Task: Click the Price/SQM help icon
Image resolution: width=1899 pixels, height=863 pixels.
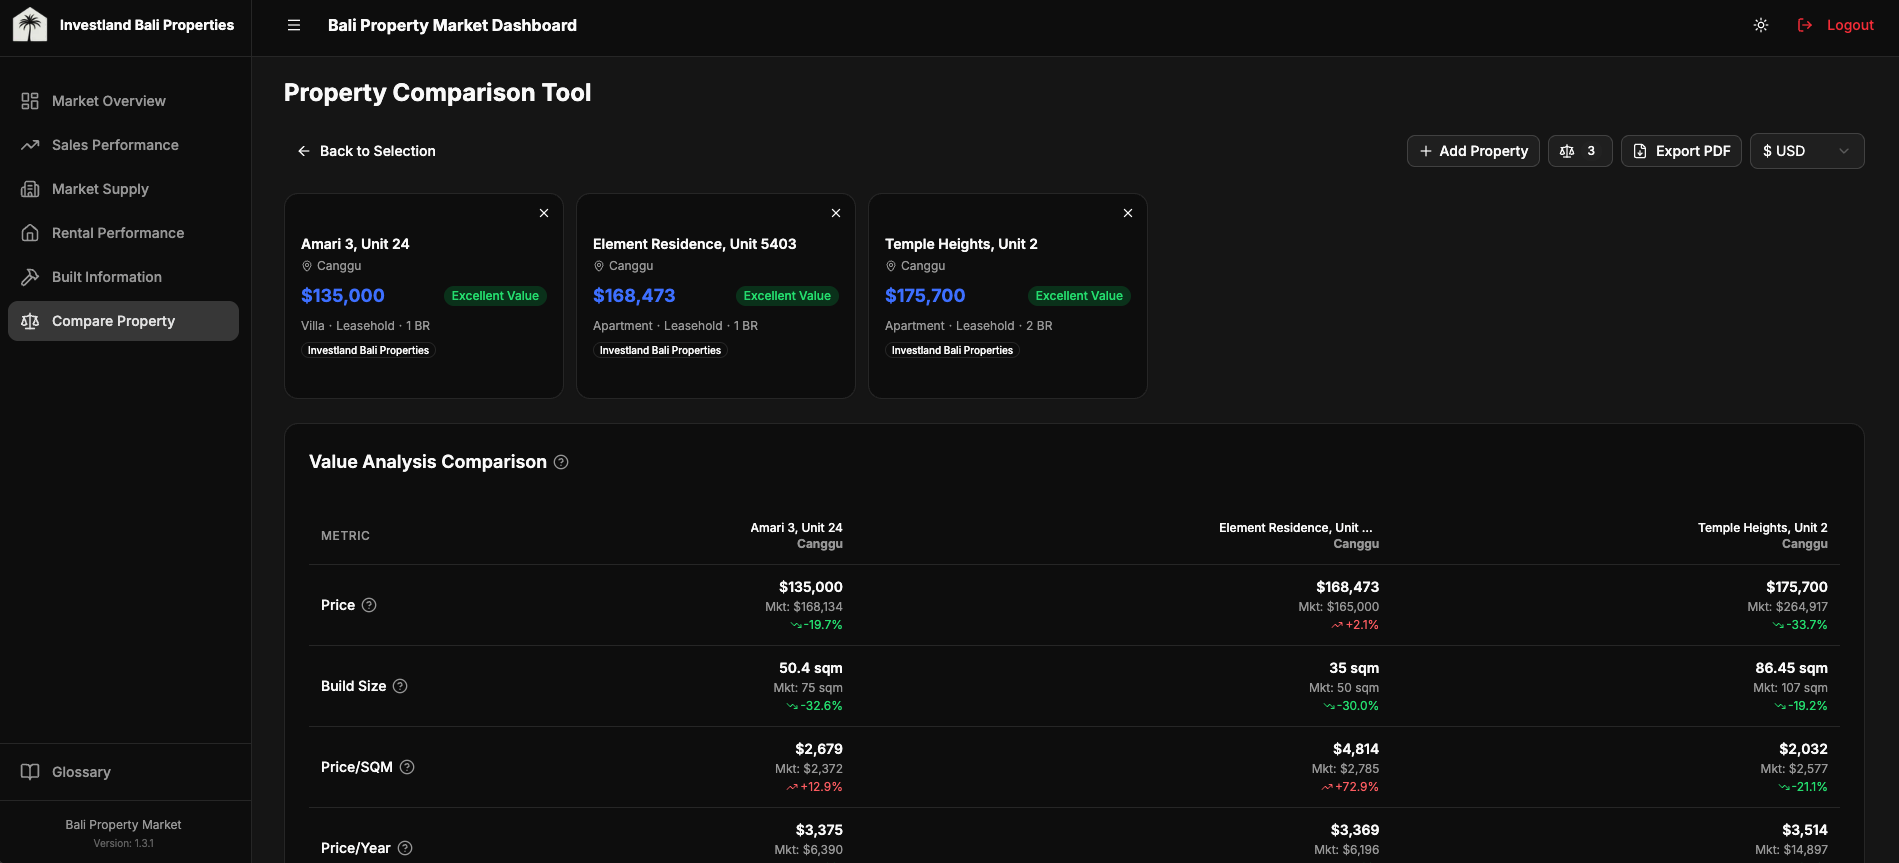Action: click(x=407, y=767)
